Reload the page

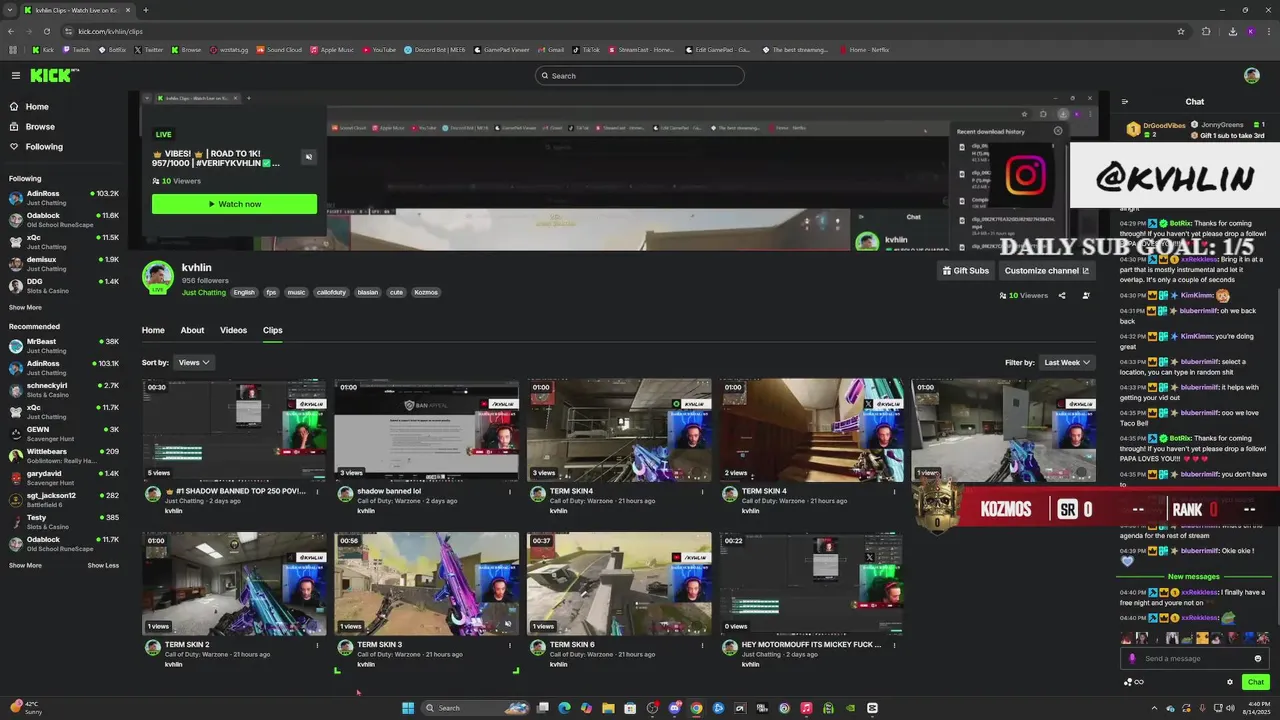49,31
